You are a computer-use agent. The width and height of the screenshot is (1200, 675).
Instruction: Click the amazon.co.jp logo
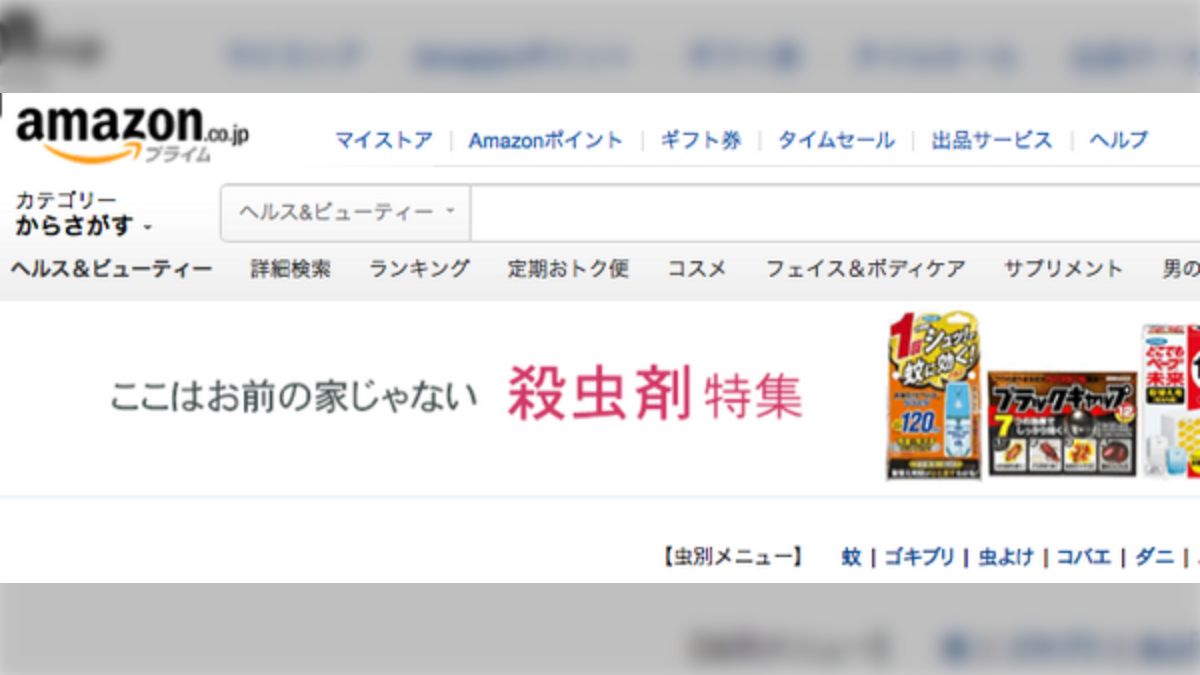(x=132, y=132)
